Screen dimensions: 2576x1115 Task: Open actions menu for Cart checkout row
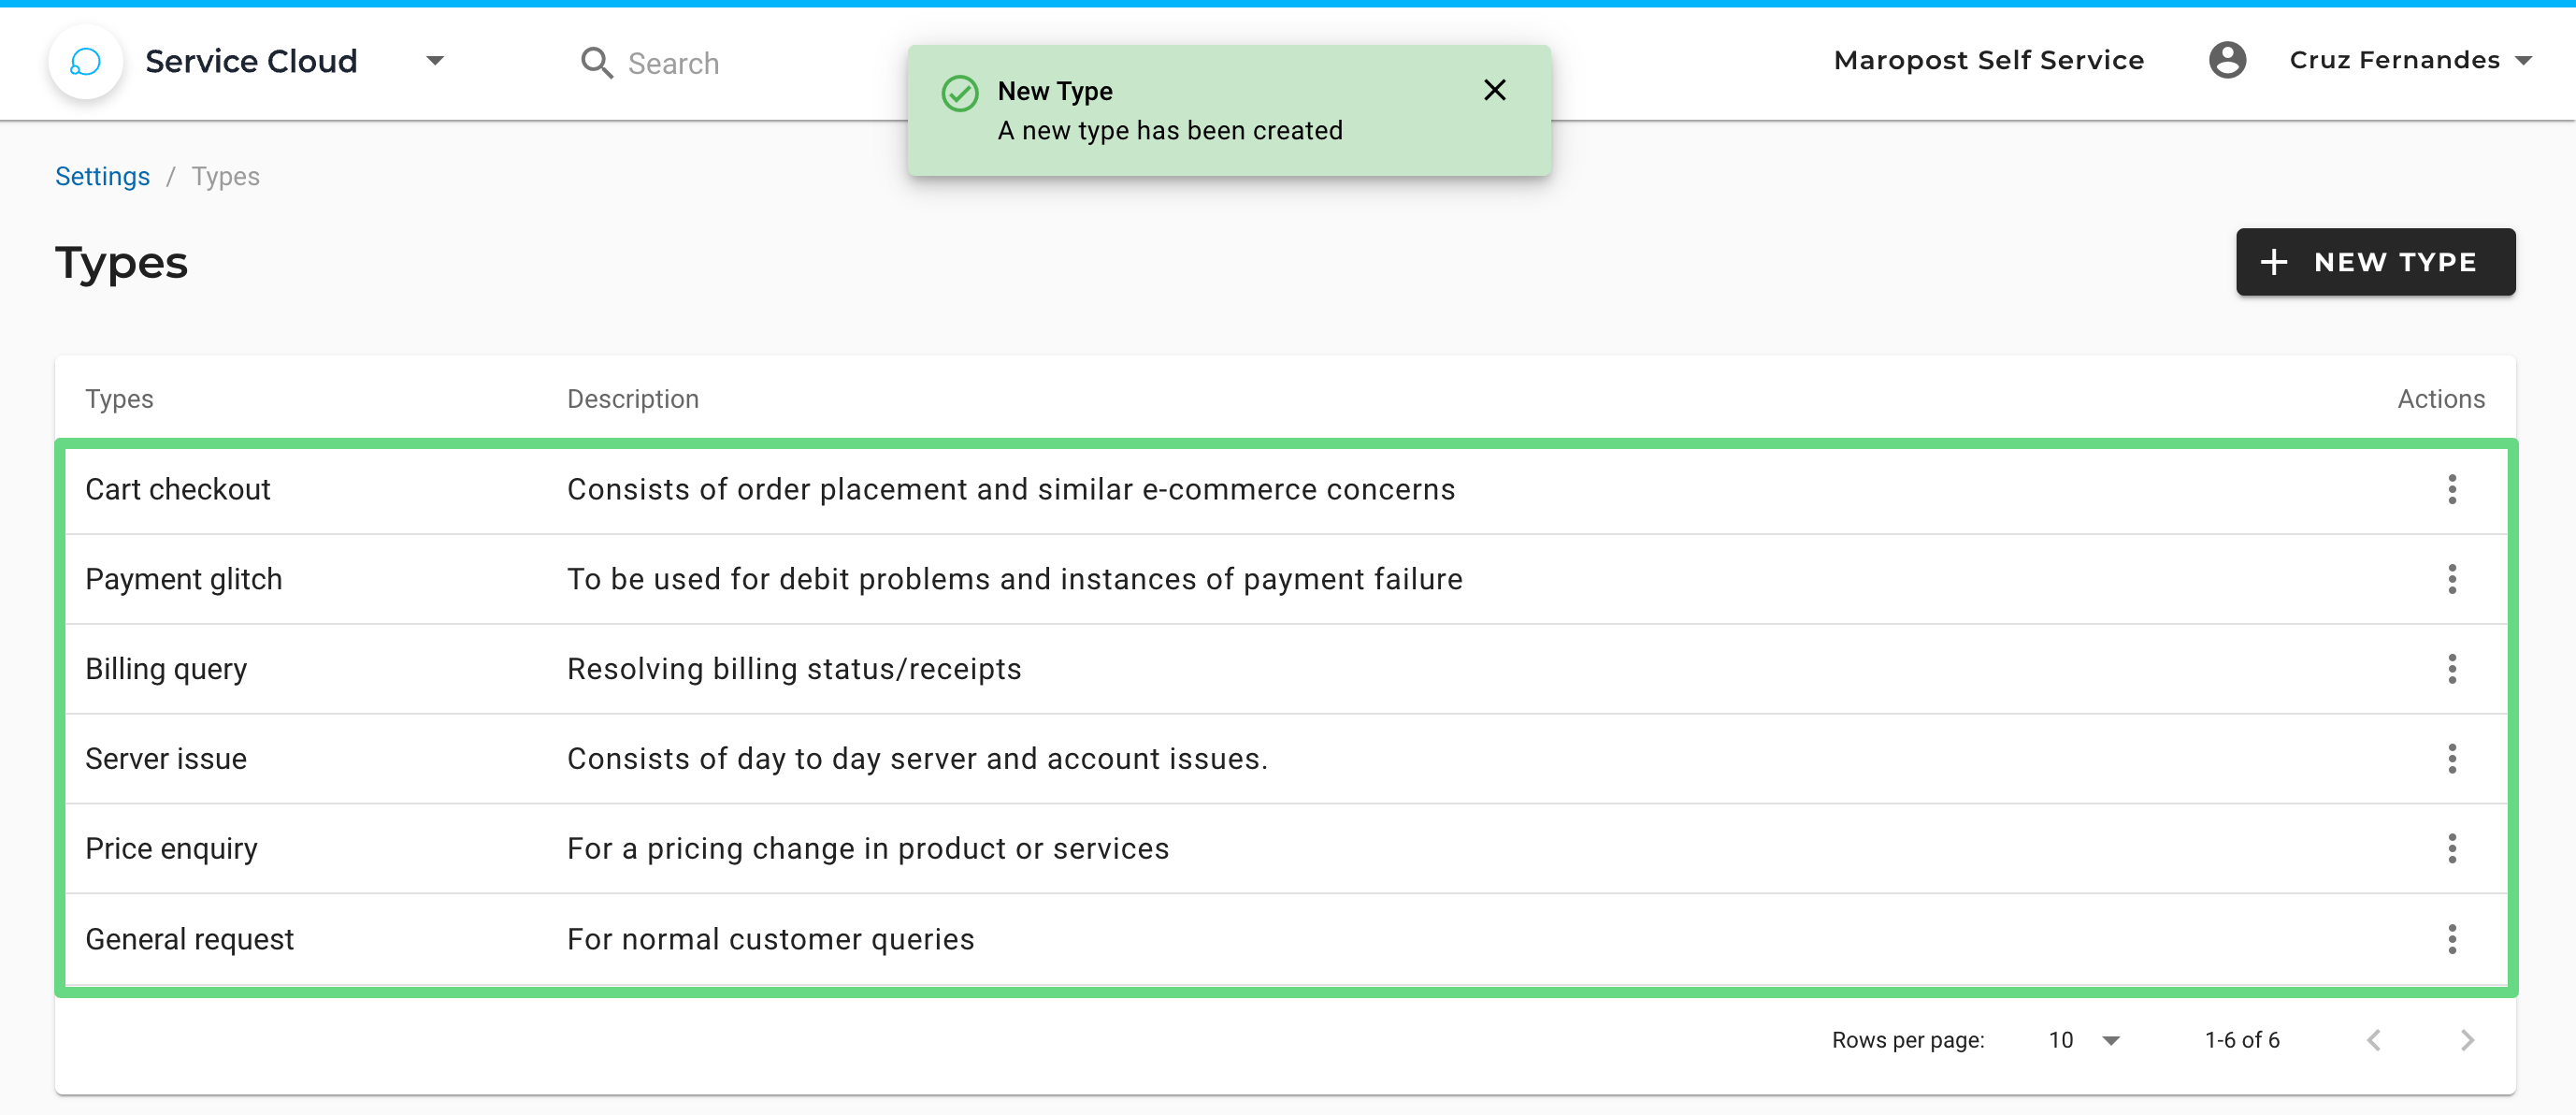2451,489
